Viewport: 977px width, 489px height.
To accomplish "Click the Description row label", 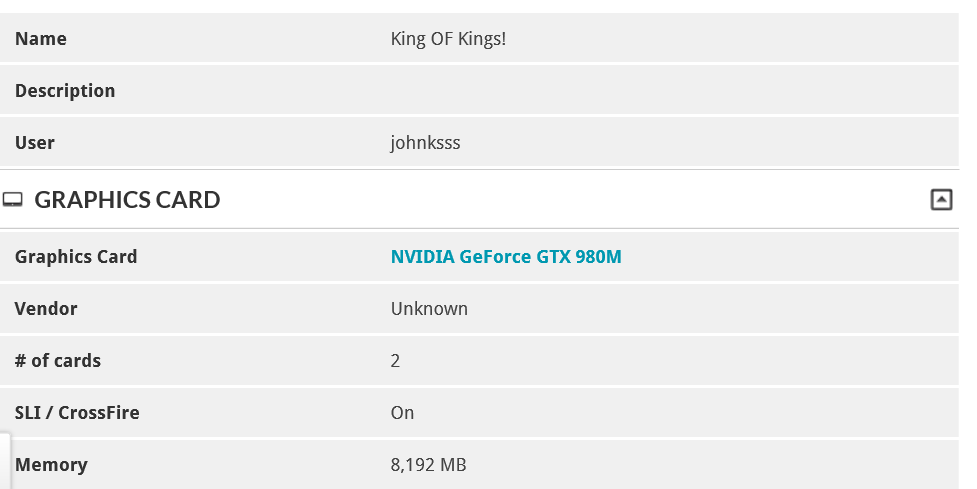I will [65, 91].
